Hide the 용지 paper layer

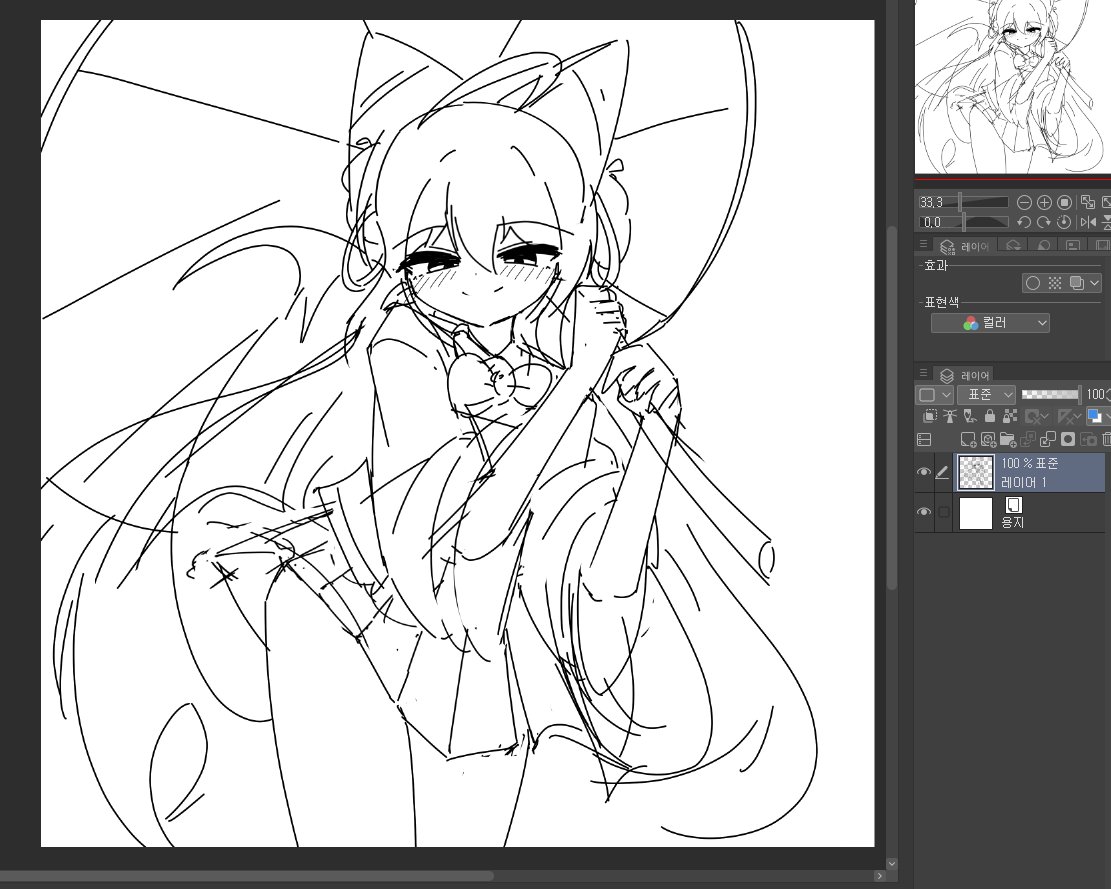[923, 512]
